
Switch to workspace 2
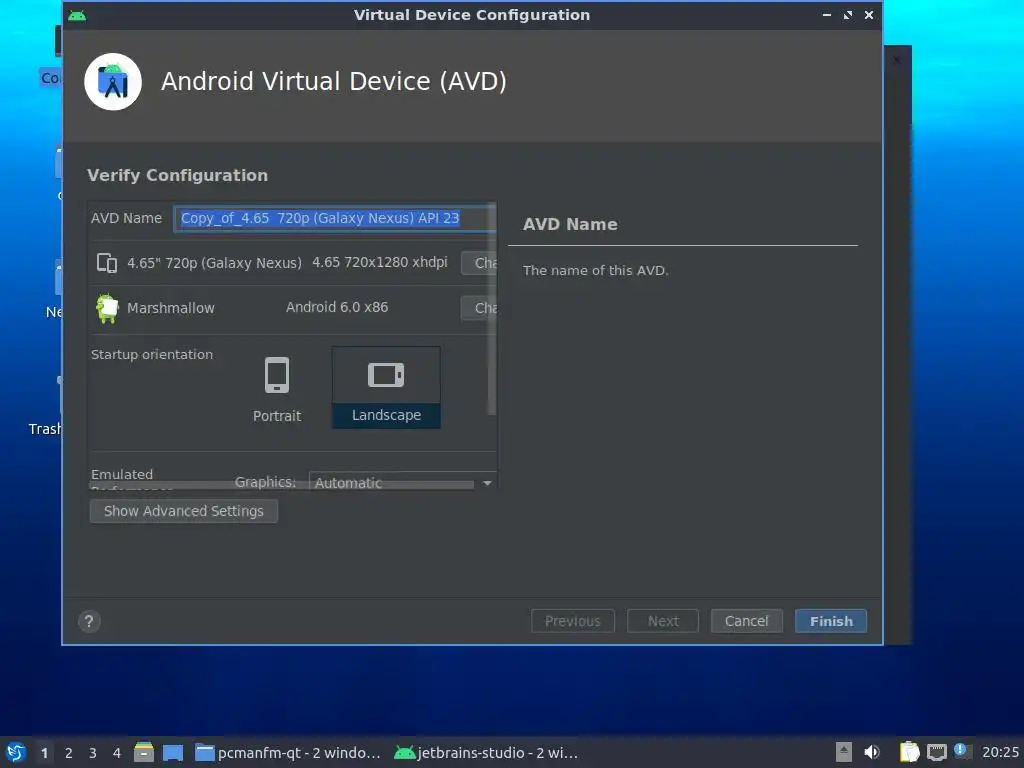point(69,753)
